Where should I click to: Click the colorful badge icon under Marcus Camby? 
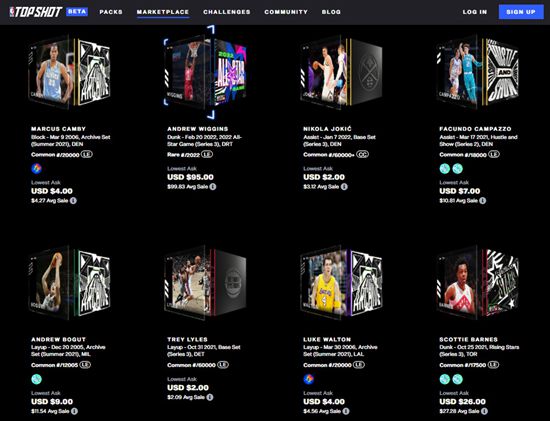coord(36,169)
